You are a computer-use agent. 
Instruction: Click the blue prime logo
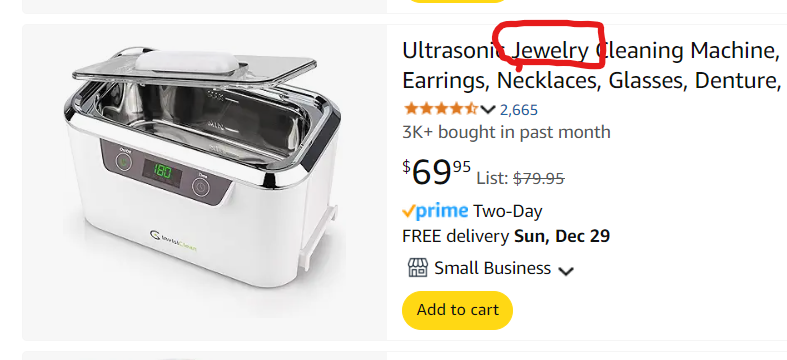click(x=442, y=211)
